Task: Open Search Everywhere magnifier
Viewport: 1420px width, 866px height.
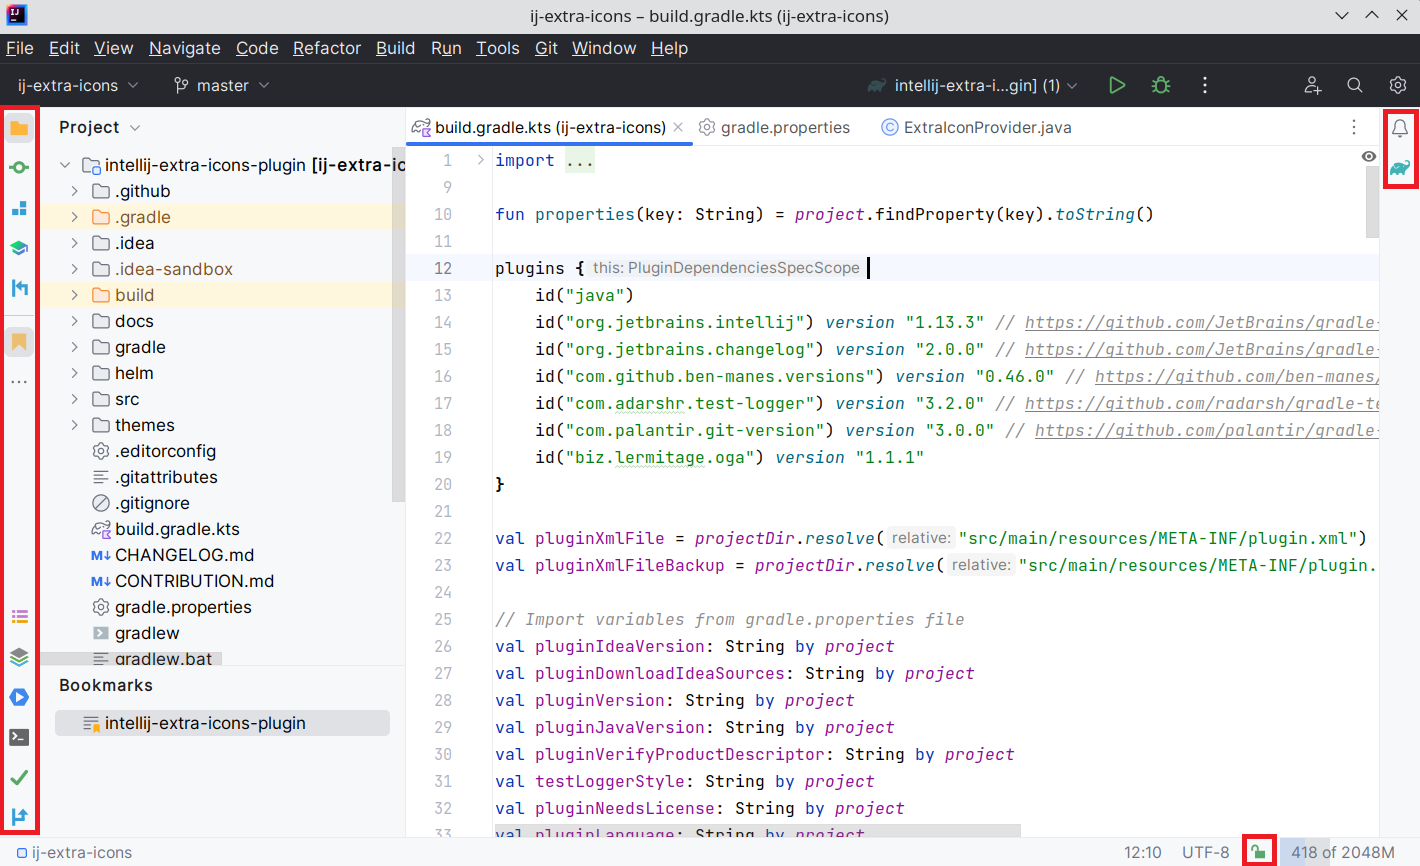Action: [x=1355, y=86]
